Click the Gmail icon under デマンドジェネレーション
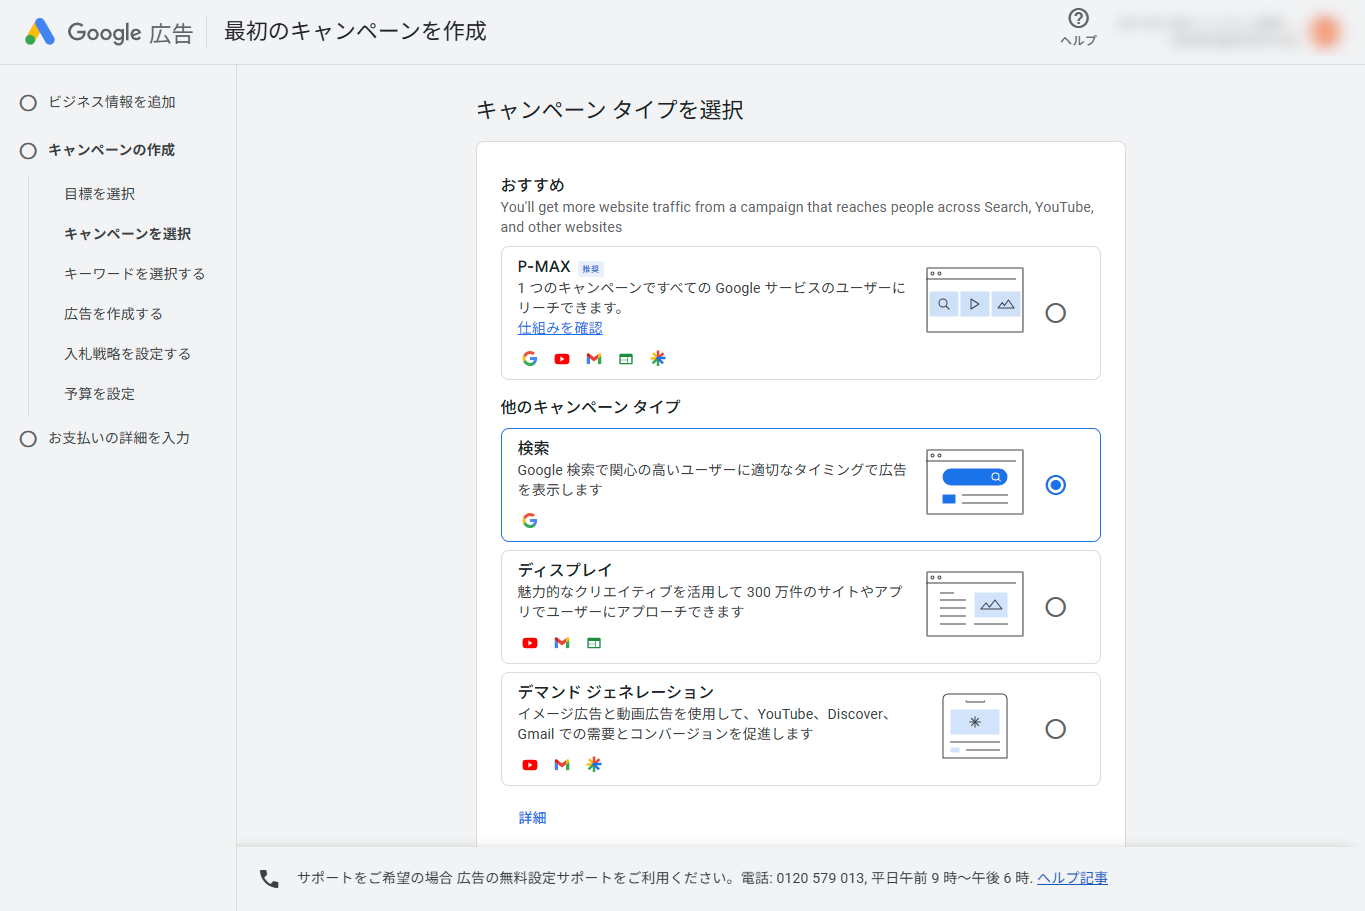1365x911 pixels. coord(562,764)
